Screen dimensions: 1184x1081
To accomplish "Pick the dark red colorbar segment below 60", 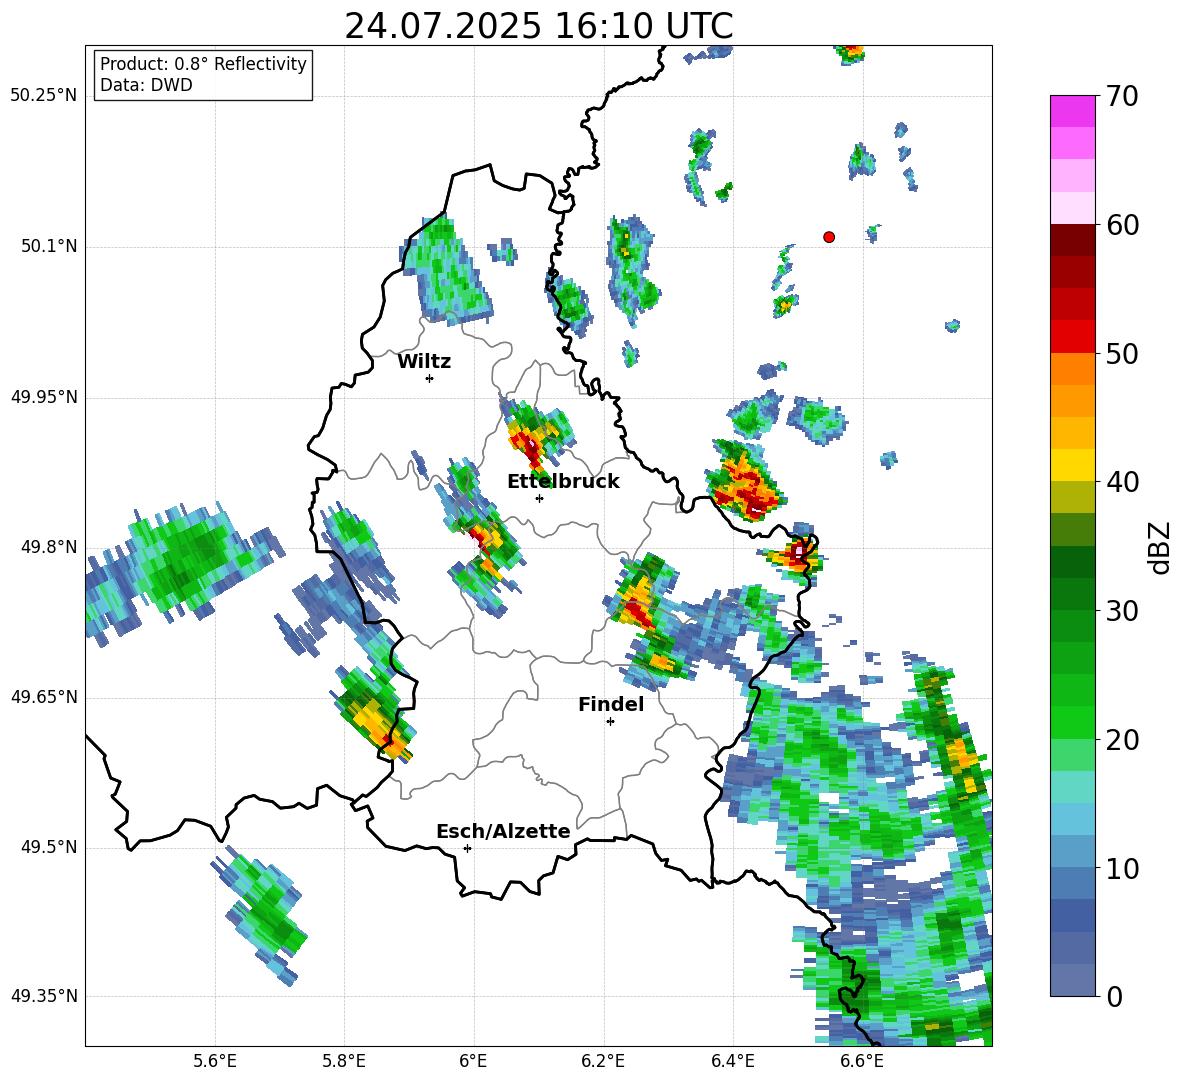I will tap(1072, 240).
